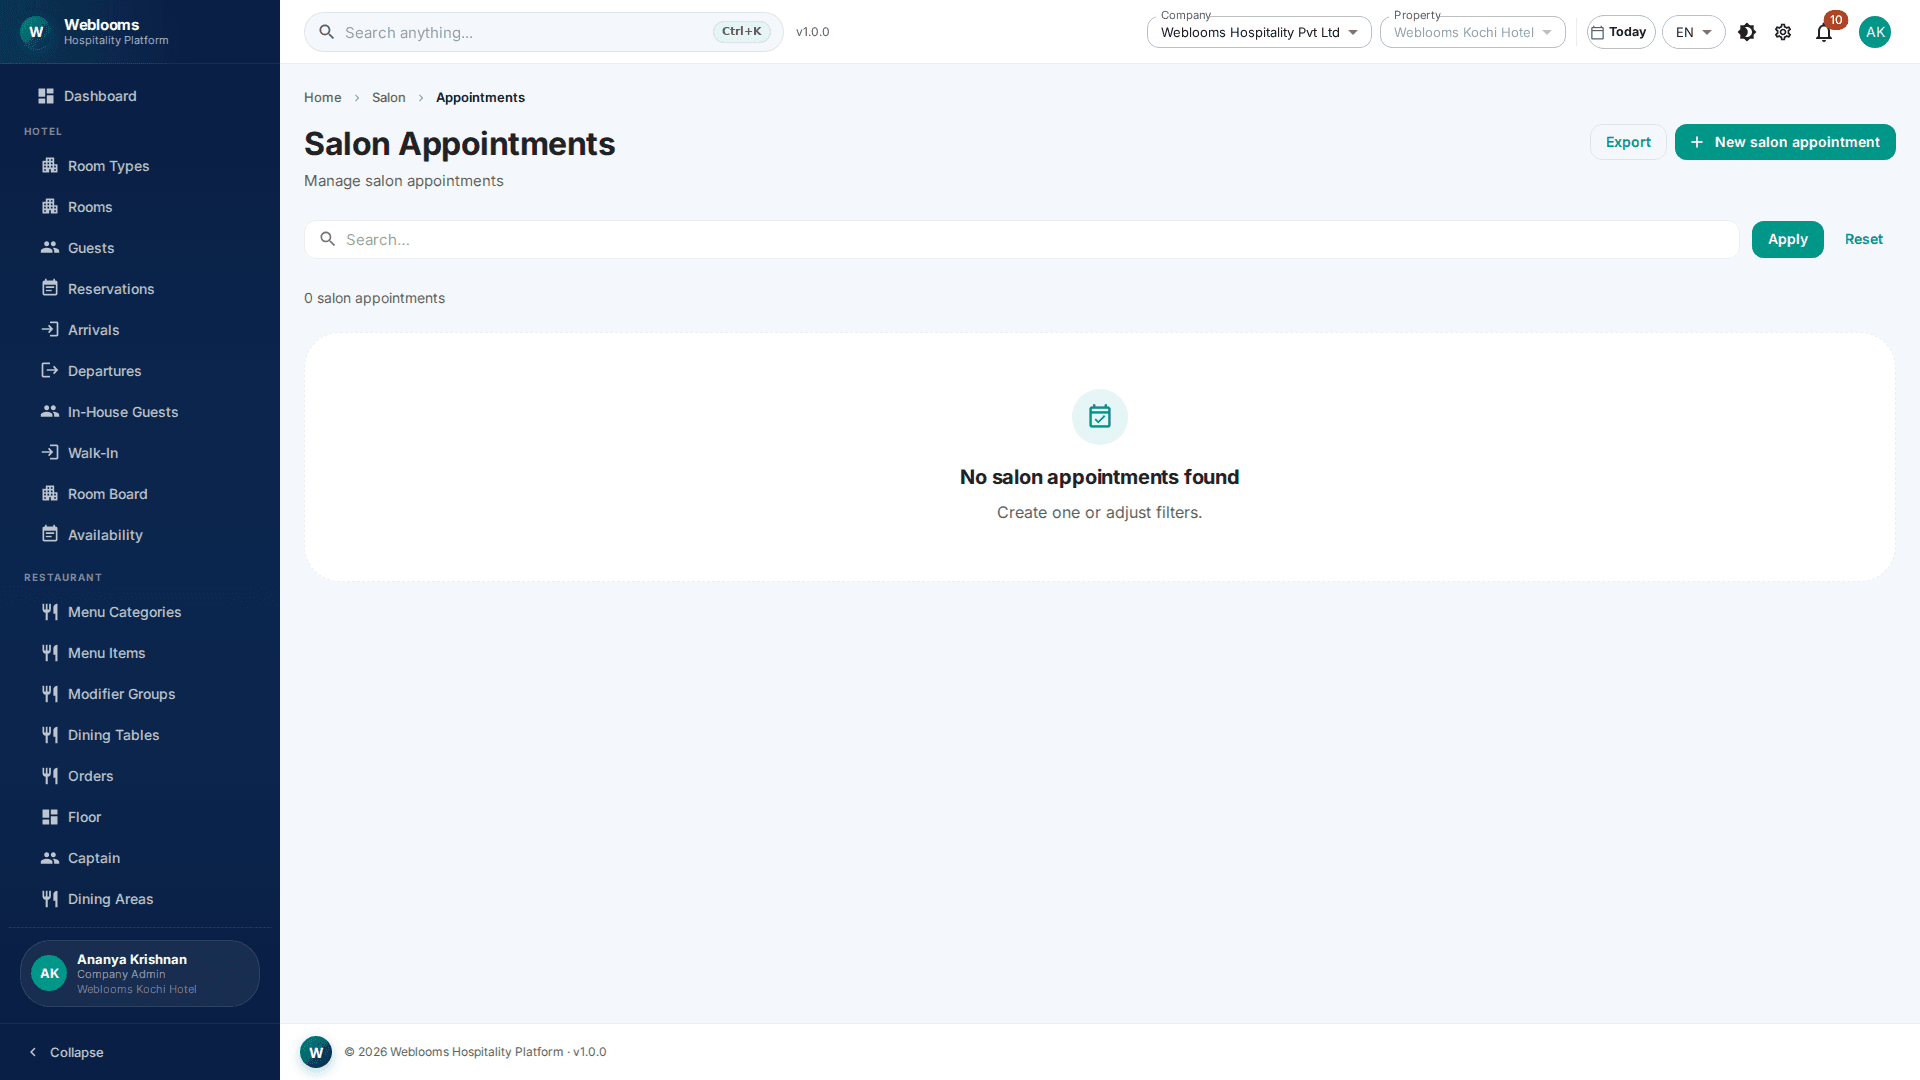Click the Reset filters link
Image resolution: width=1920 pixels, height=1080 pixels.
click(1863, 239)
